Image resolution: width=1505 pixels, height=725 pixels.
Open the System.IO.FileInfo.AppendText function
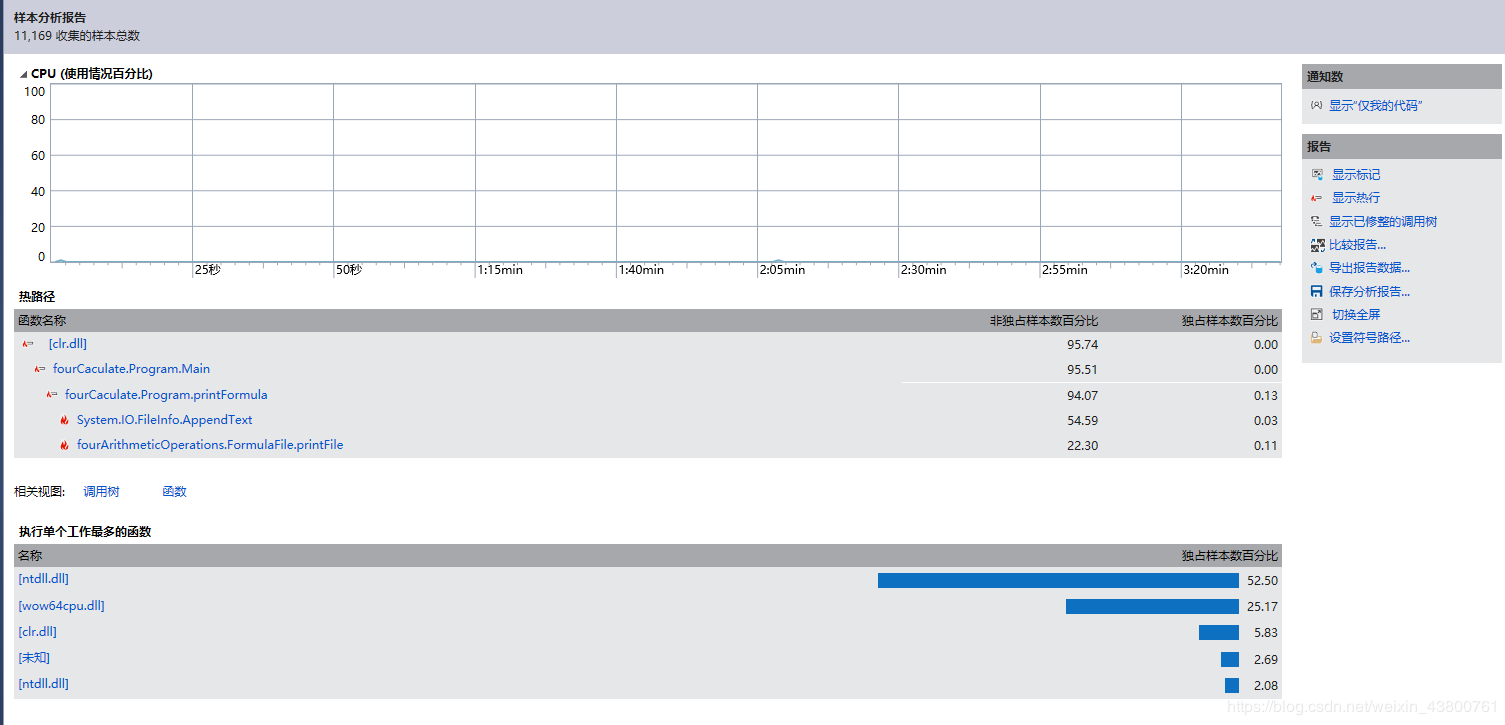point(164,420)
